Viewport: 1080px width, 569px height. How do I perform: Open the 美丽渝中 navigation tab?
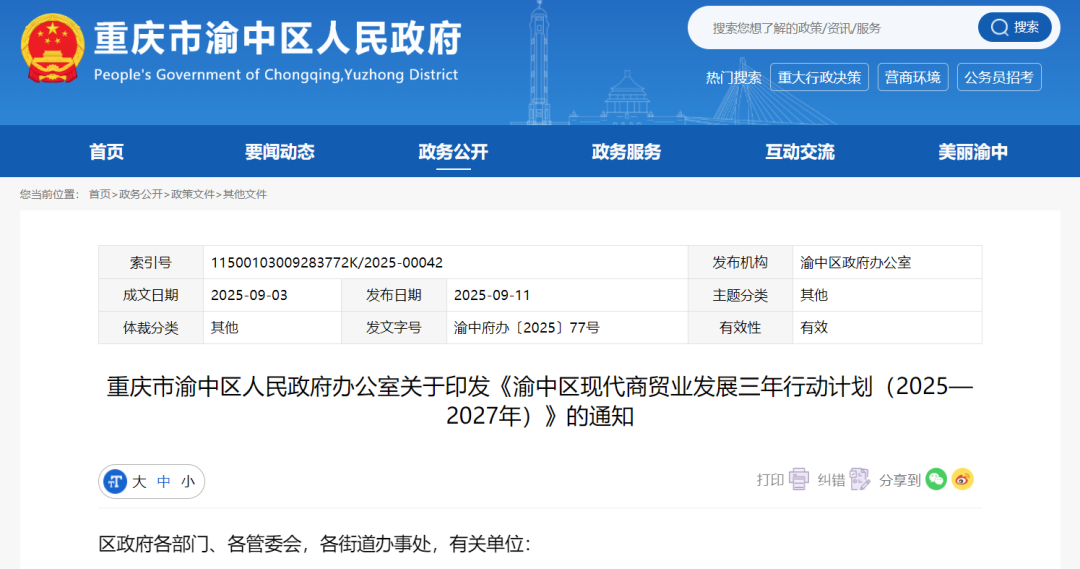(973, 152)
